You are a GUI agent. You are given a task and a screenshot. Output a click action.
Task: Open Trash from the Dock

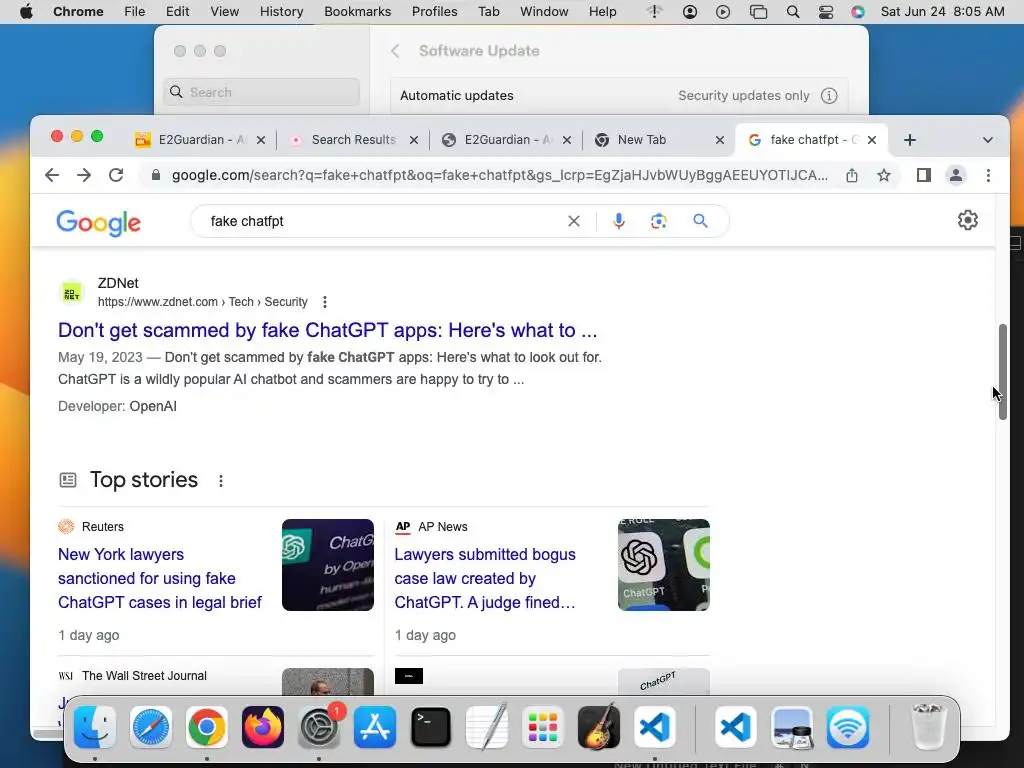point(928,727)
